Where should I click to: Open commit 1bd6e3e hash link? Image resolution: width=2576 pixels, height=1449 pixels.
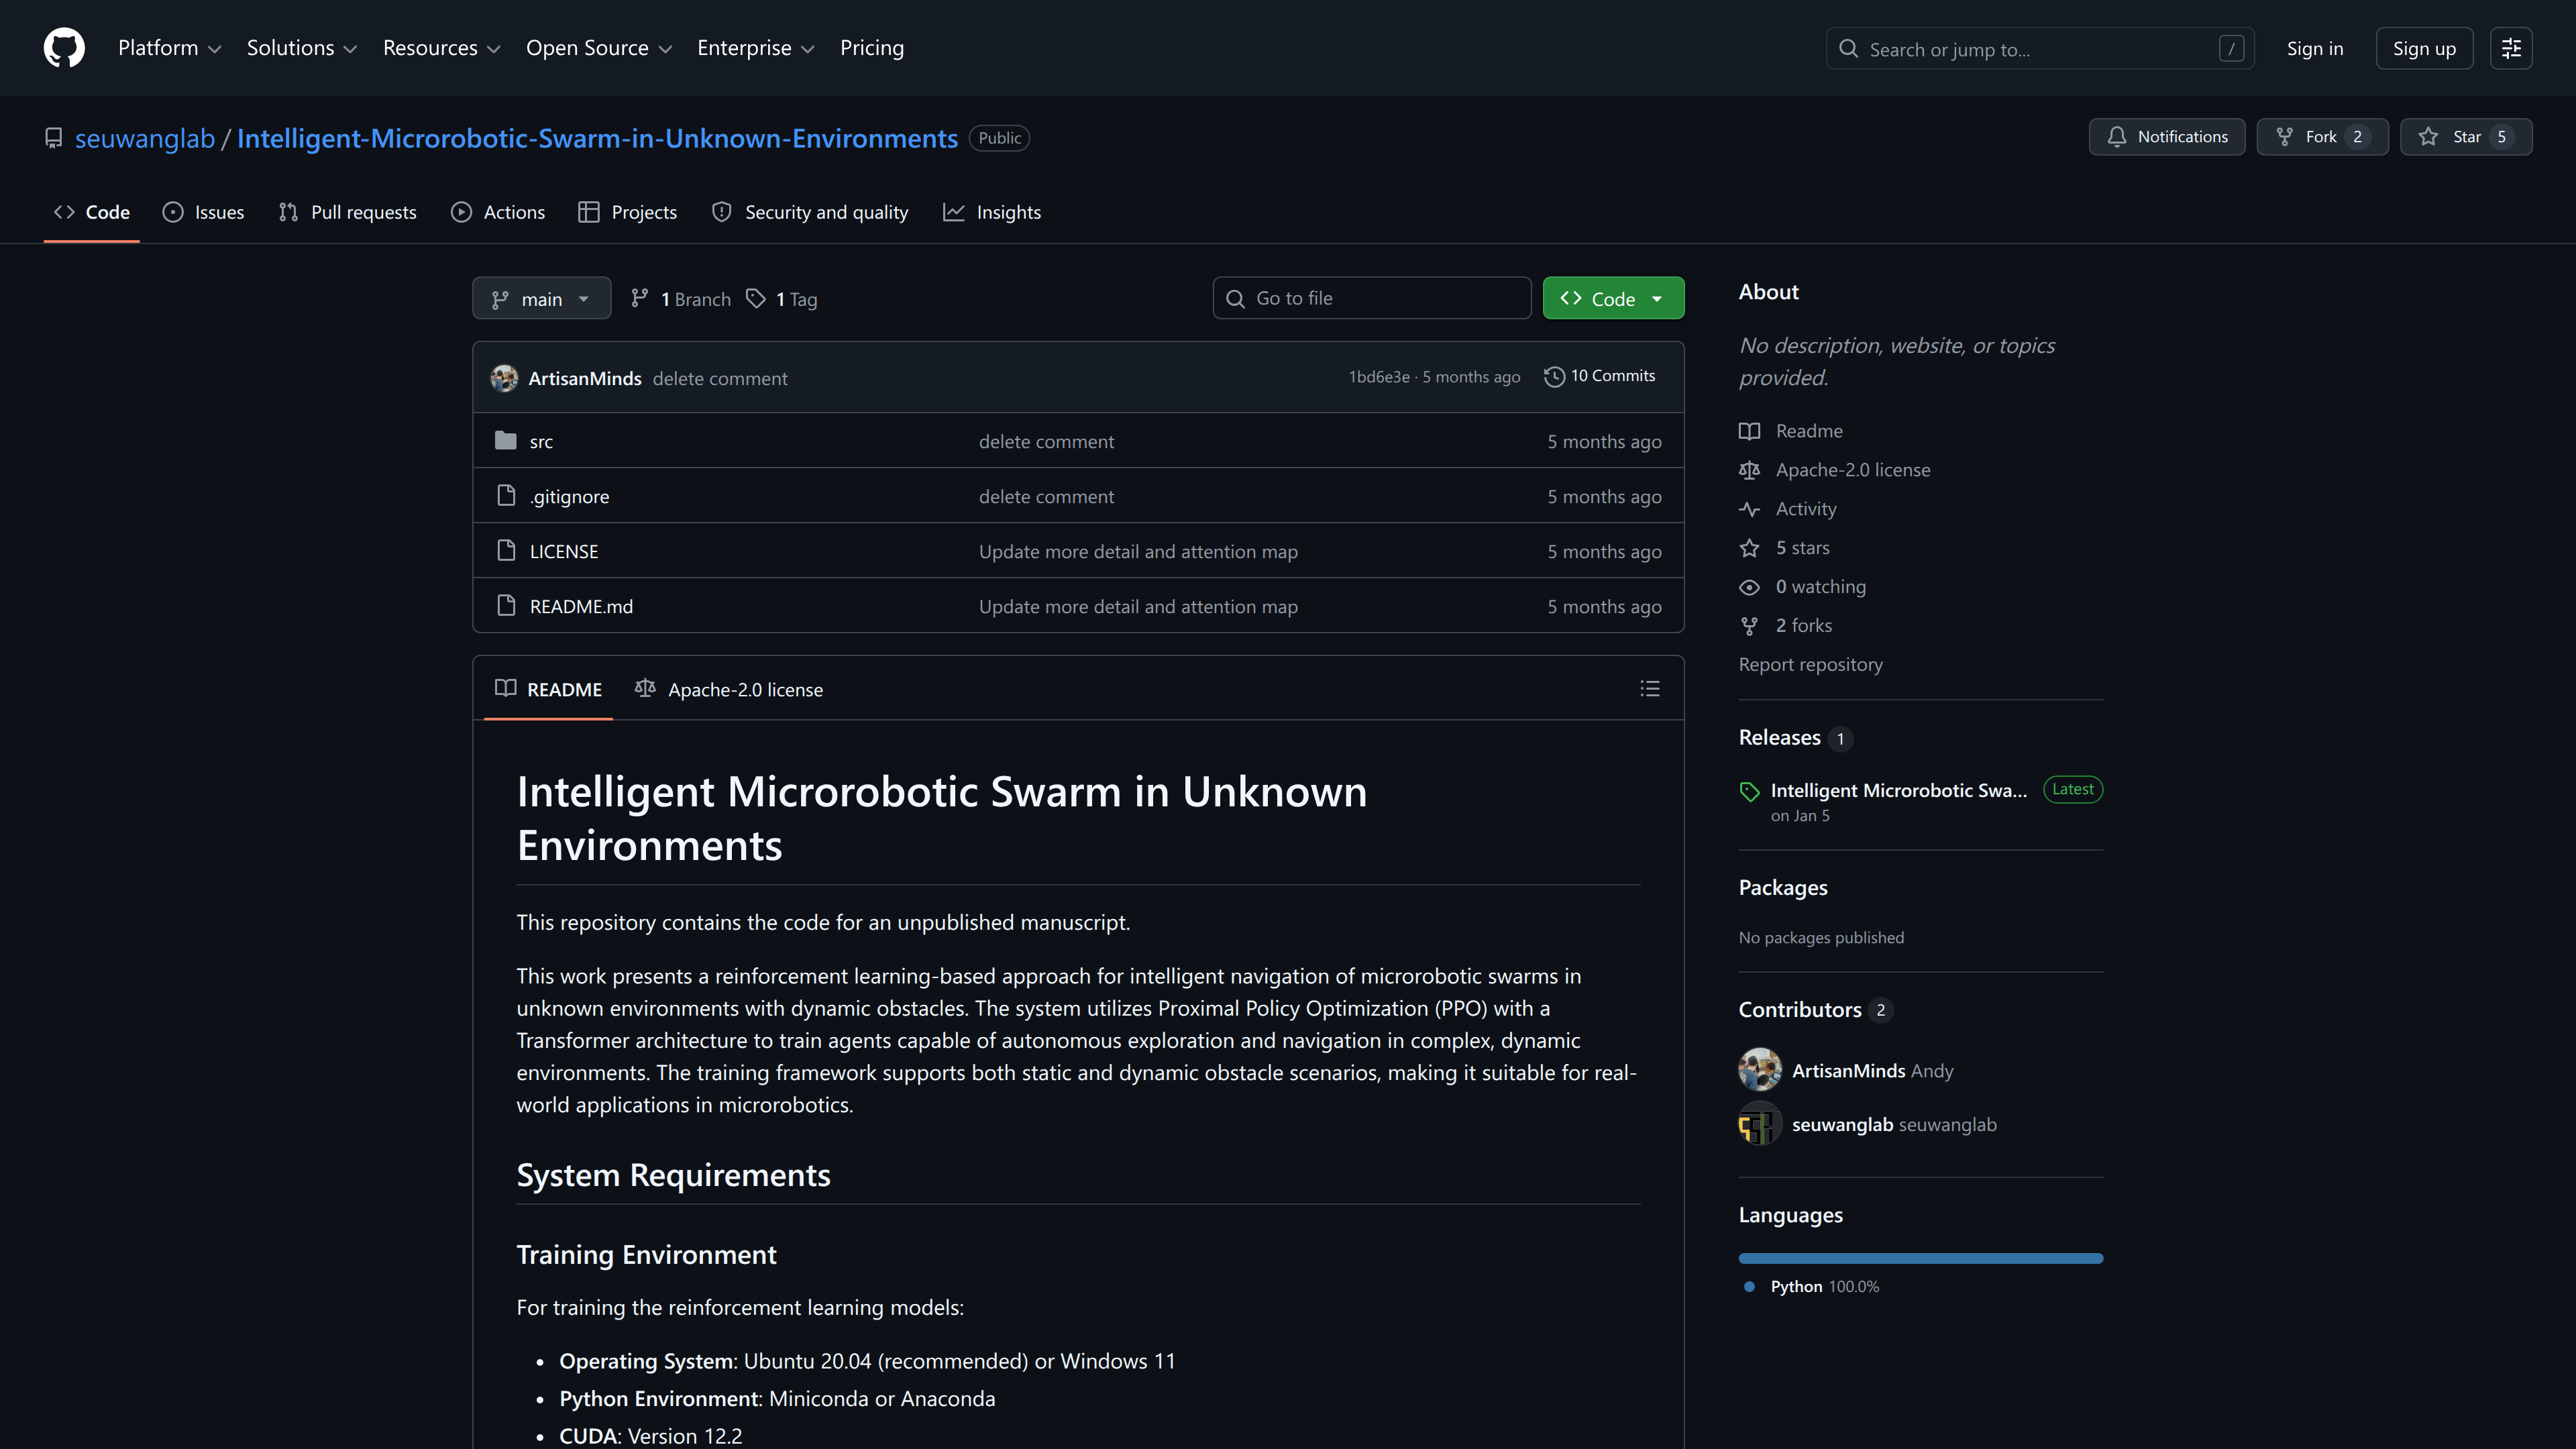click(1379, 377)
